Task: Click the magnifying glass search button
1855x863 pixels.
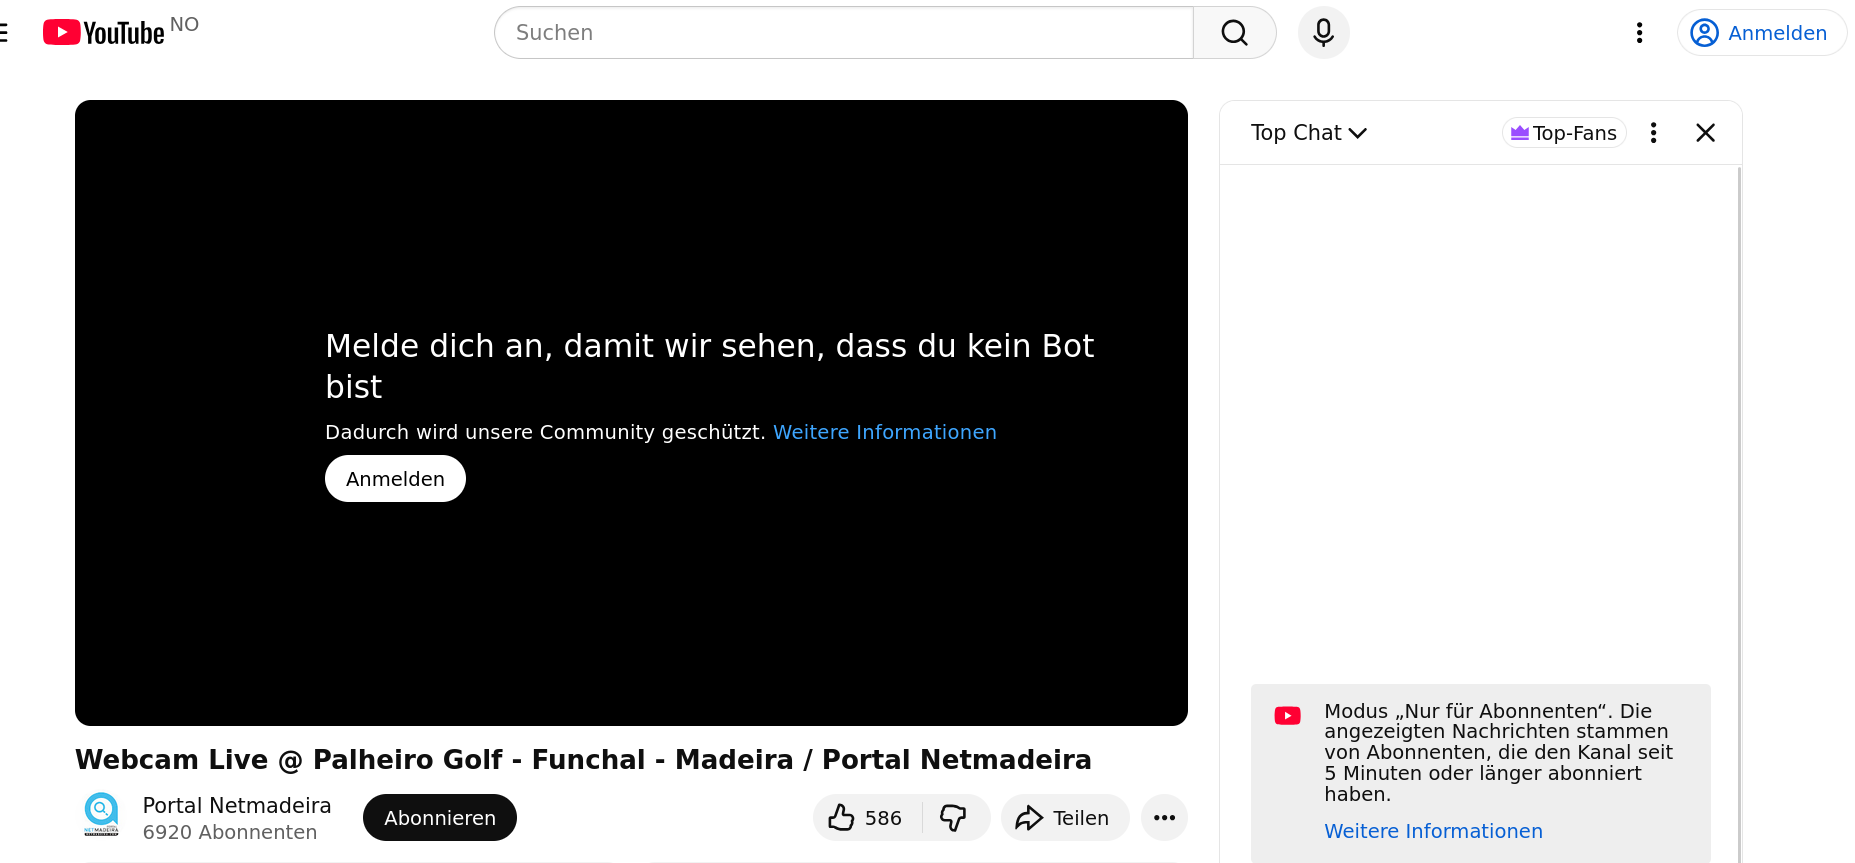Action: click(x=1235, y=33)
